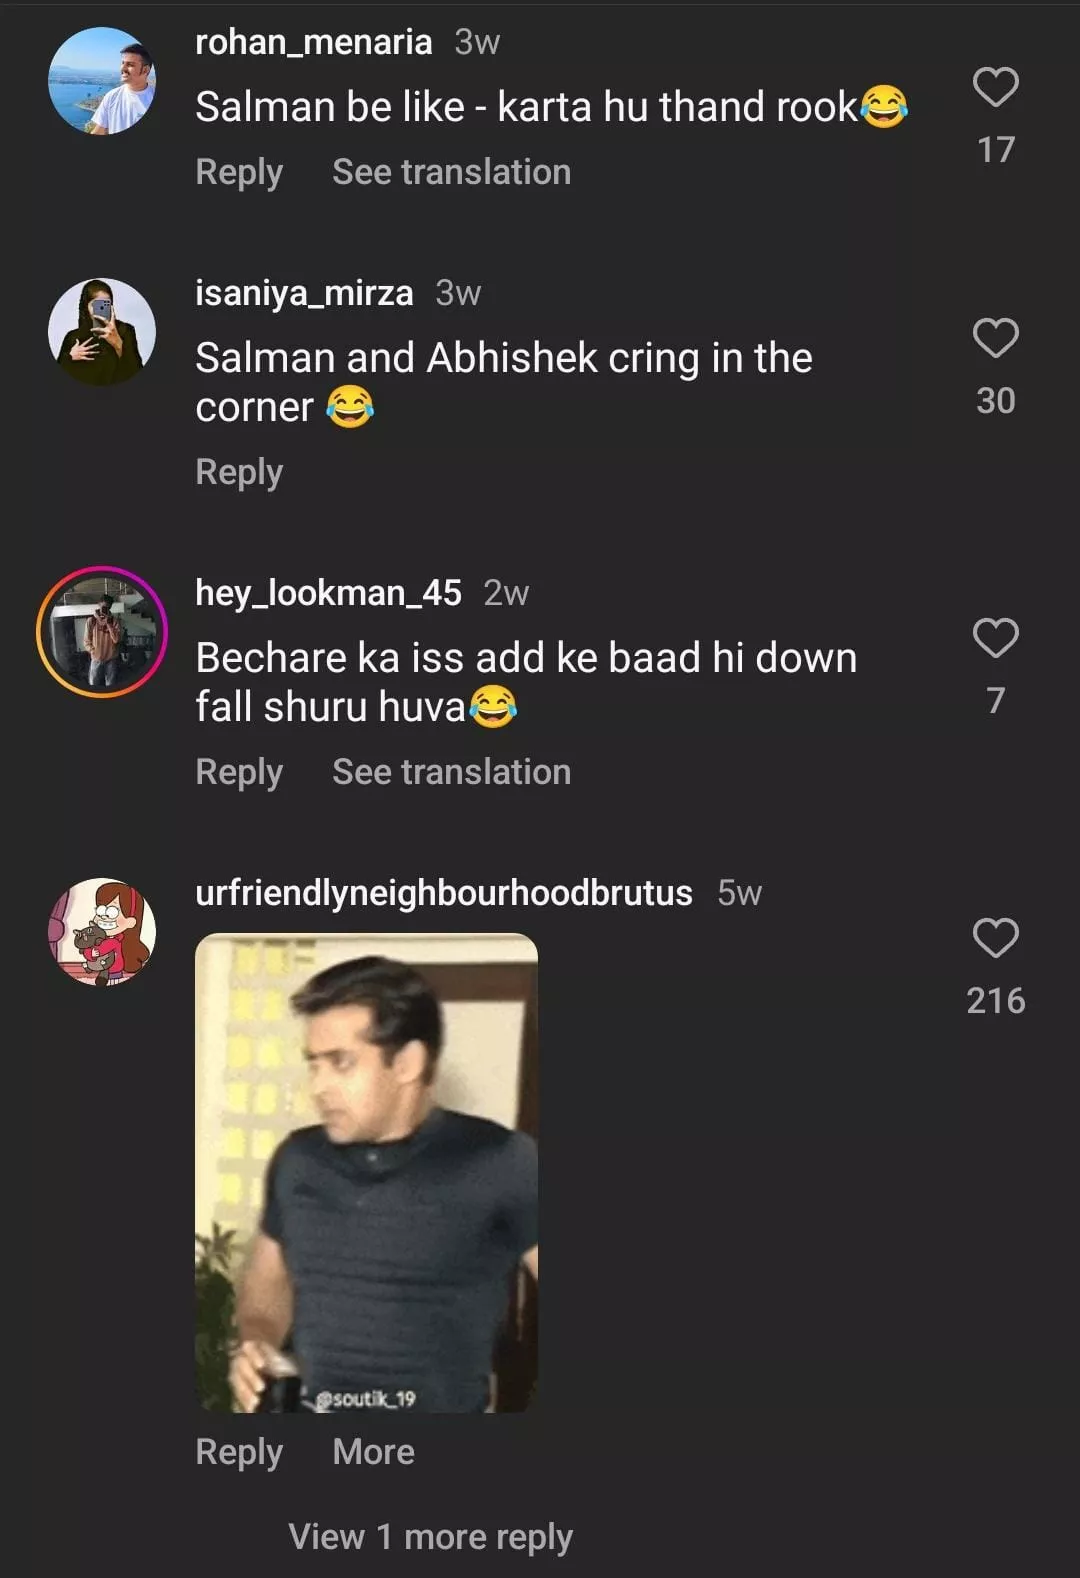Open More options under the GIF comment
The width and height of the screenshot is (1080, 1578).
(x=373, y=1452)
